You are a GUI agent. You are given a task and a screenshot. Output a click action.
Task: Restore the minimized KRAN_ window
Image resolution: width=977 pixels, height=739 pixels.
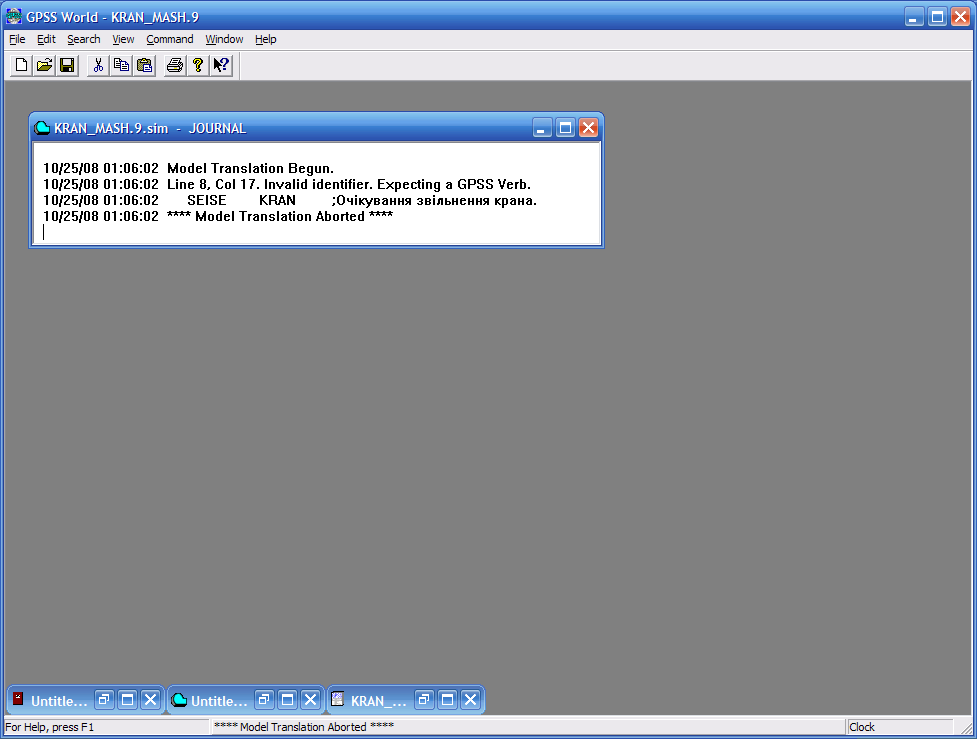(424, 700)
